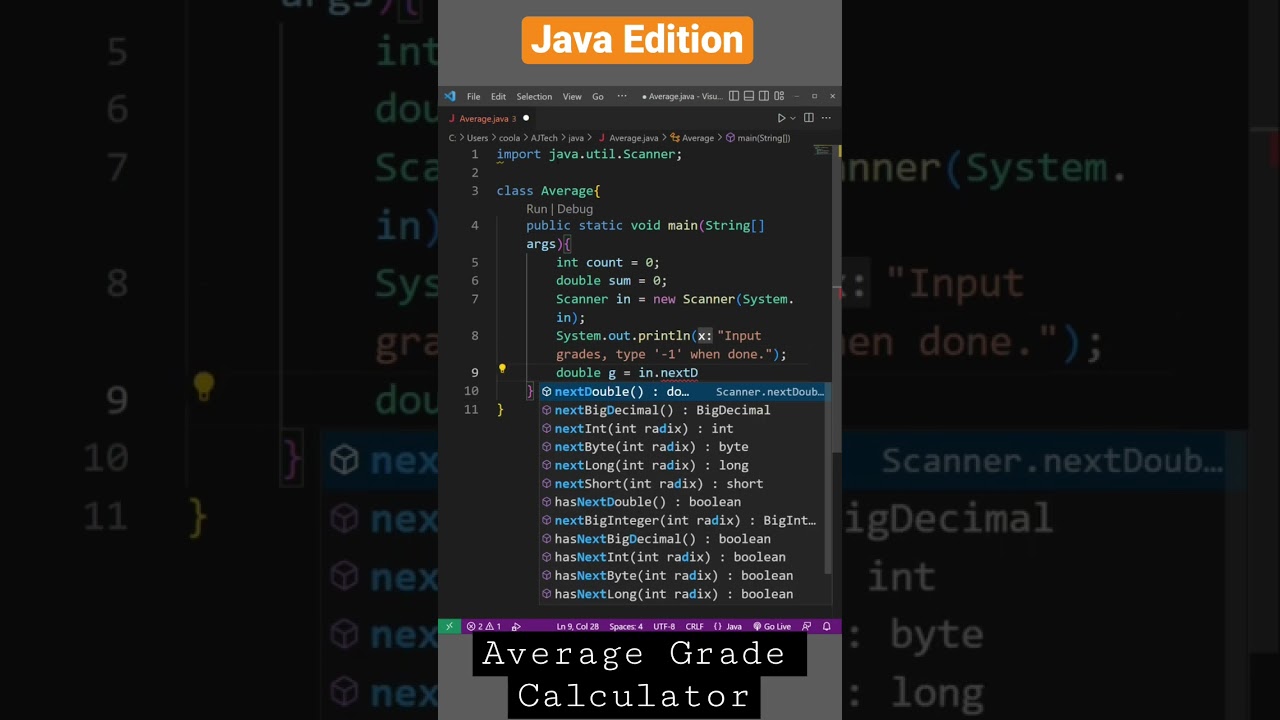Click line number 5 in the gutter
This screenshot has width=1280, height=720.
point(474,262)
